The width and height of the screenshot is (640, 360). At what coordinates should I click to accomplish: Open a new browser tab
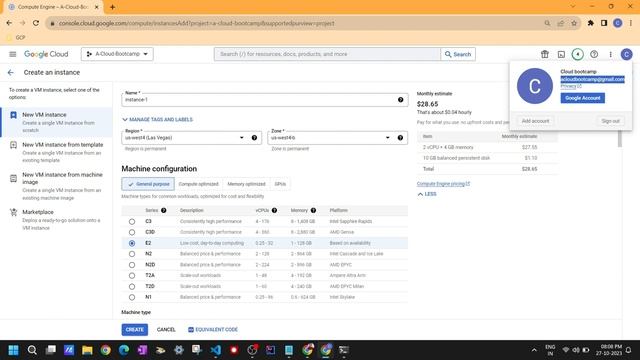(112, 7)
